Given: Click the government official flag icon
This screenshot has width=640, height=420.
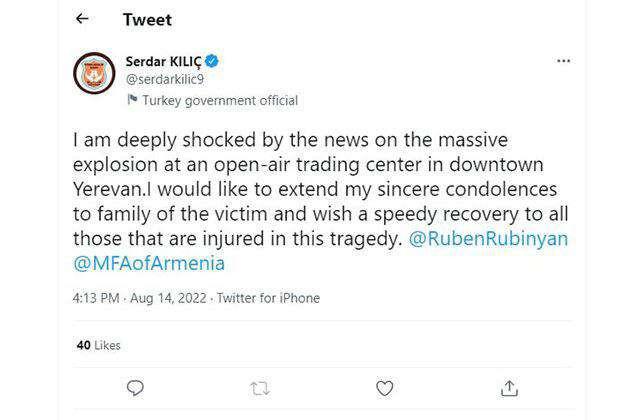Looking at the screenshot, I should [x=132, y=100].
